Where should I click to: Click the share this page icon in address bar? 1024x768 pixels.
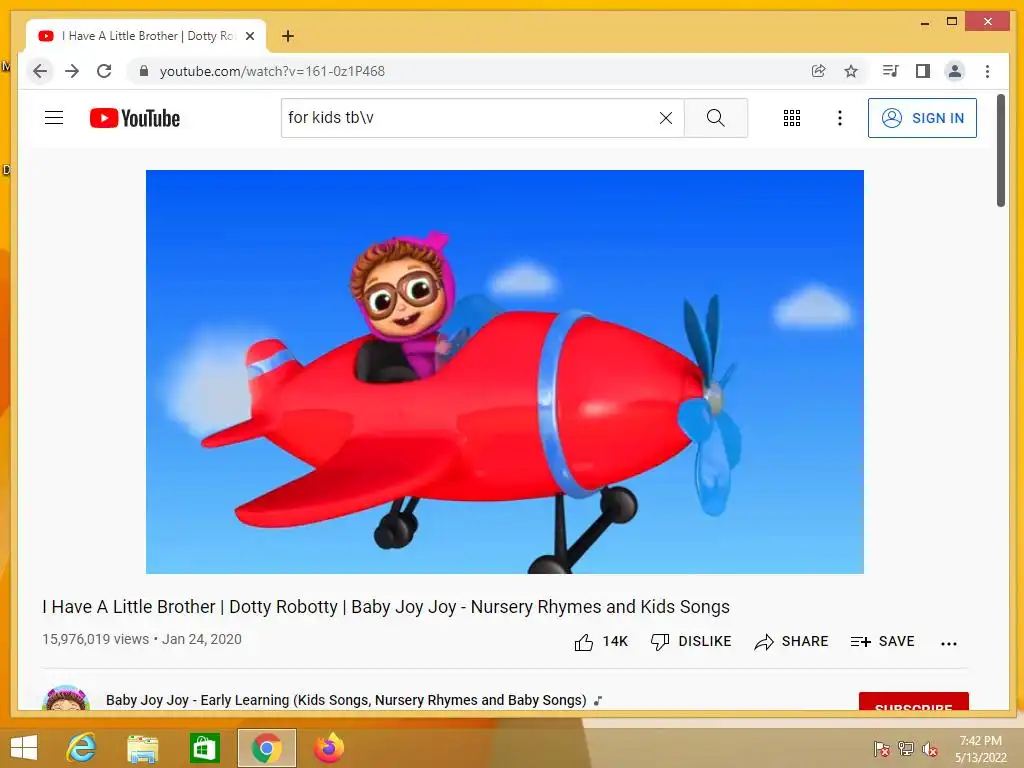click(818, 71)
